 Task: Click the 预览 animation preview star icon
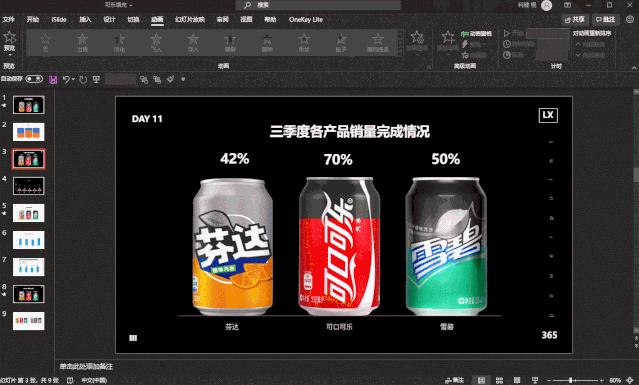[x=9, y=37]
